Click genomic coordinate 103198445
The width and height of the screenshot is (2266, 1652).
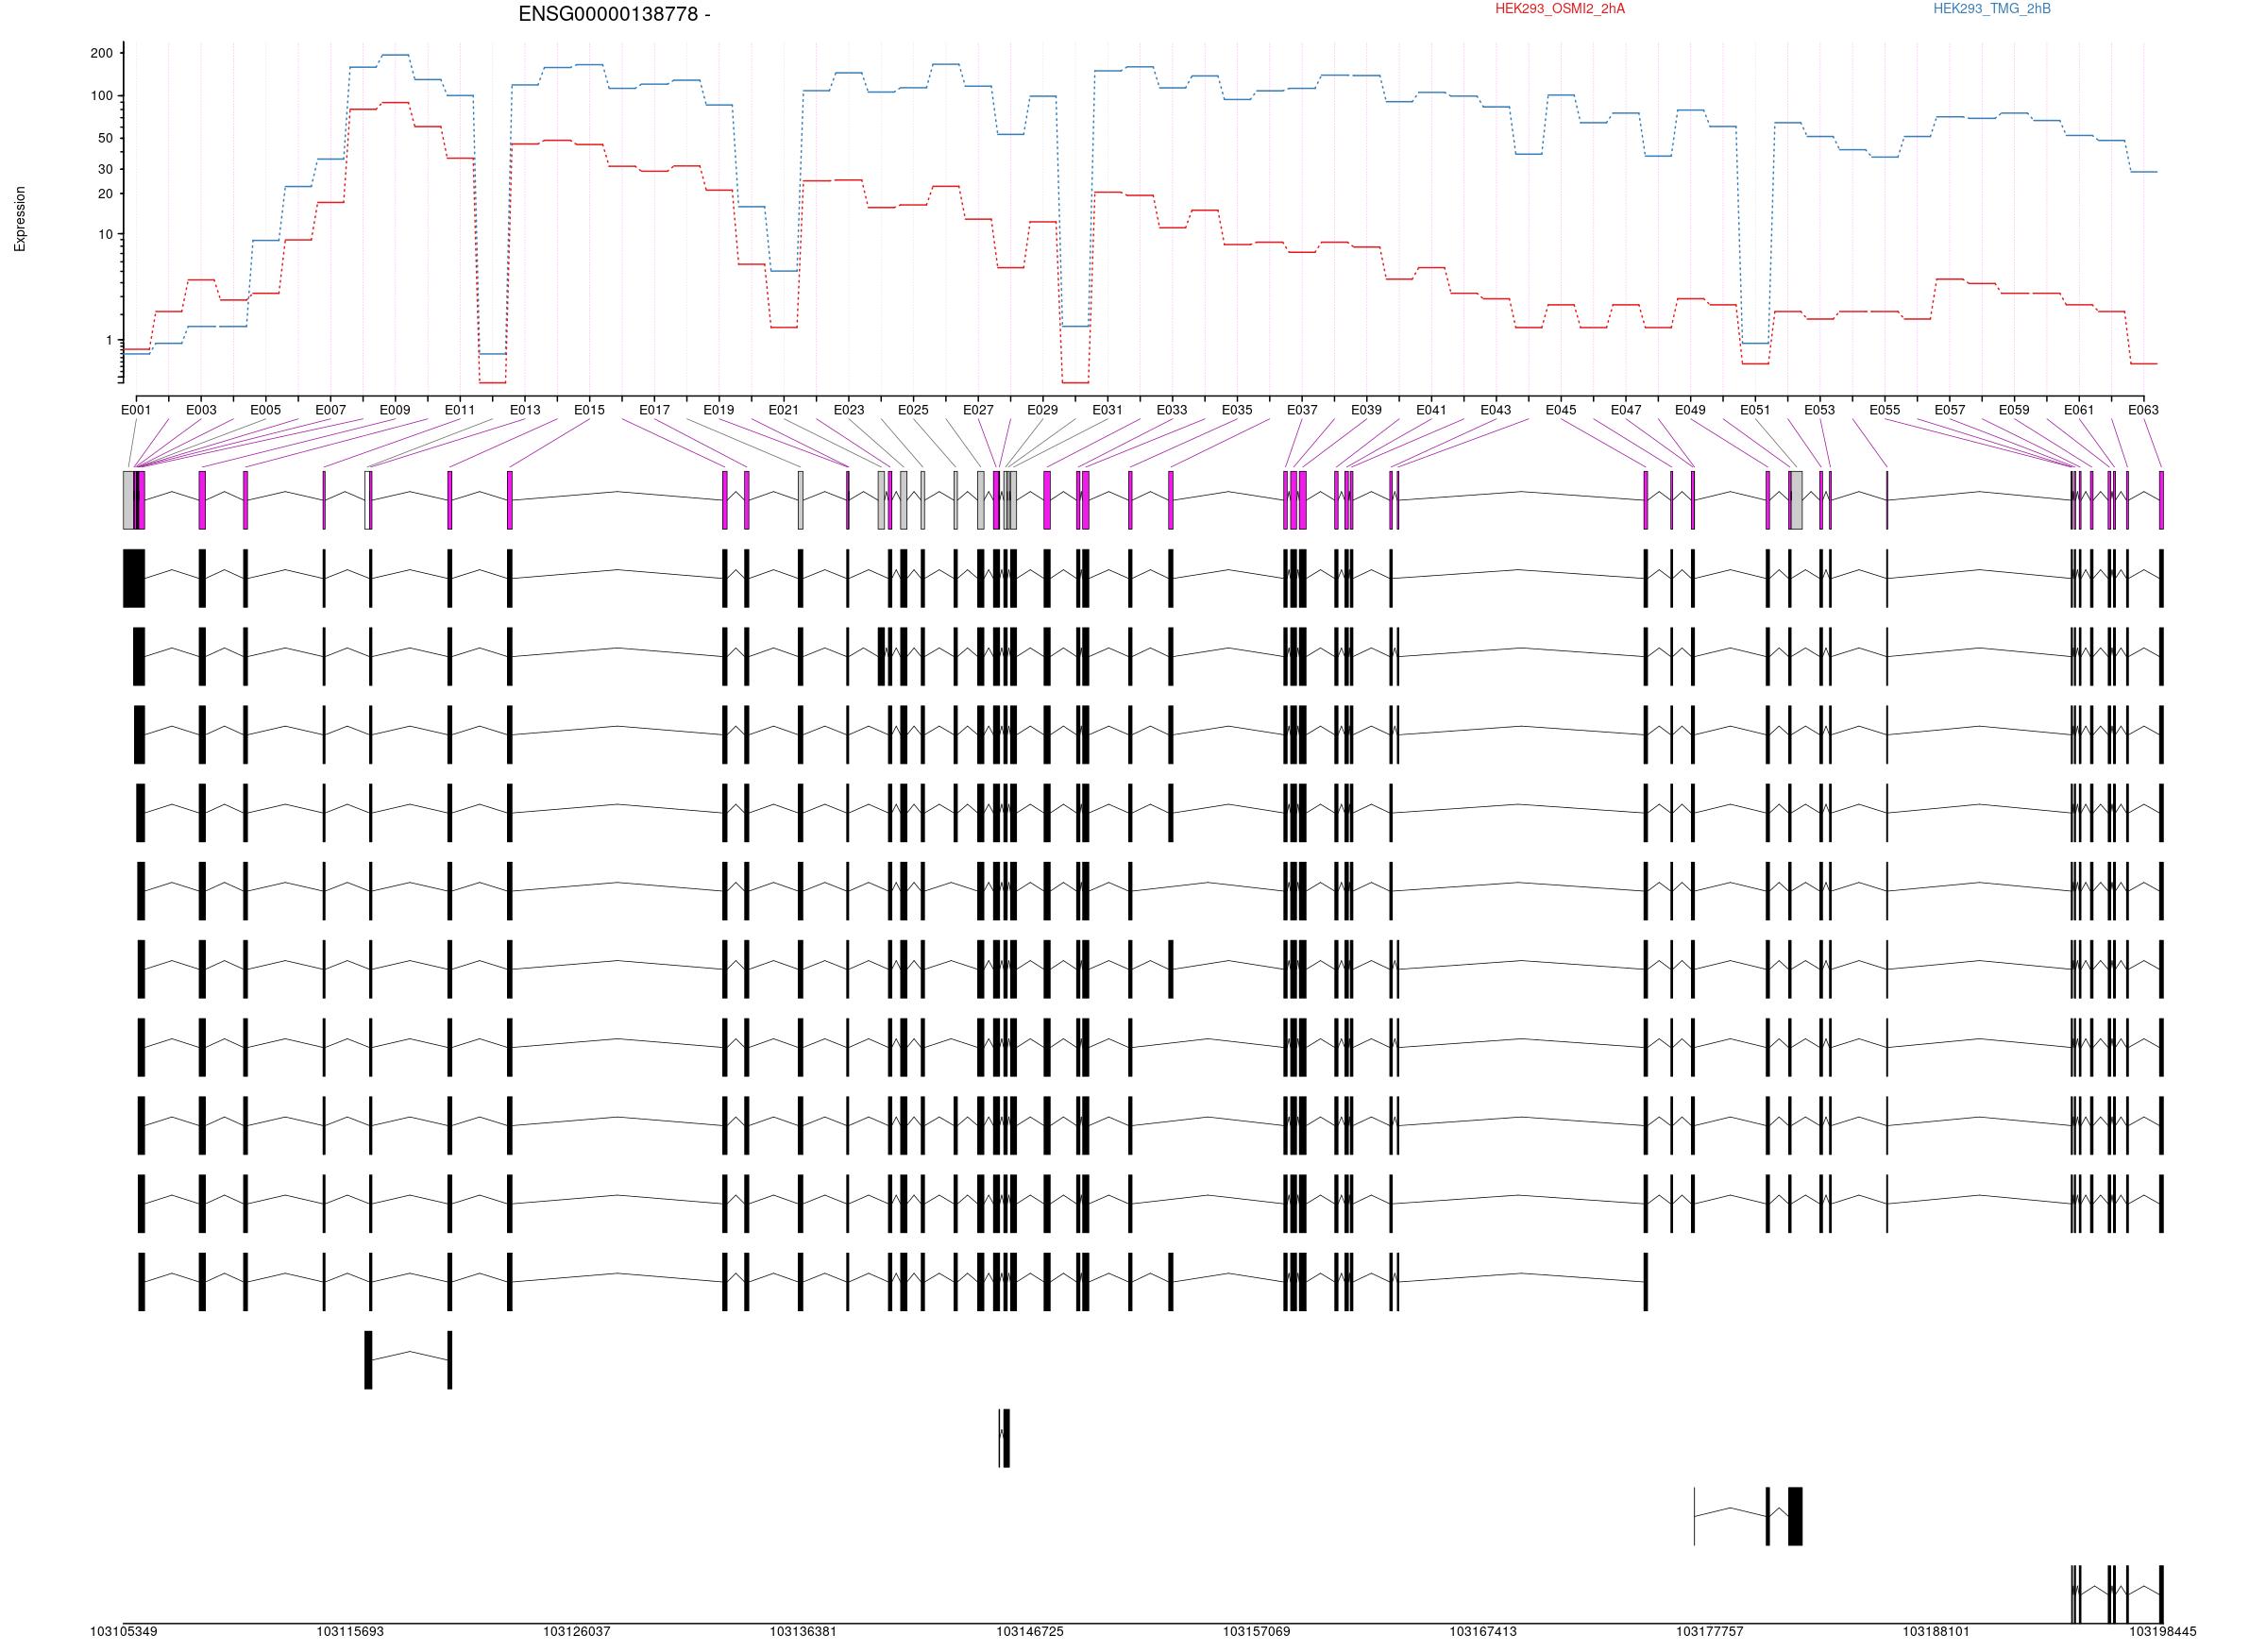tap(2163, 1631)
